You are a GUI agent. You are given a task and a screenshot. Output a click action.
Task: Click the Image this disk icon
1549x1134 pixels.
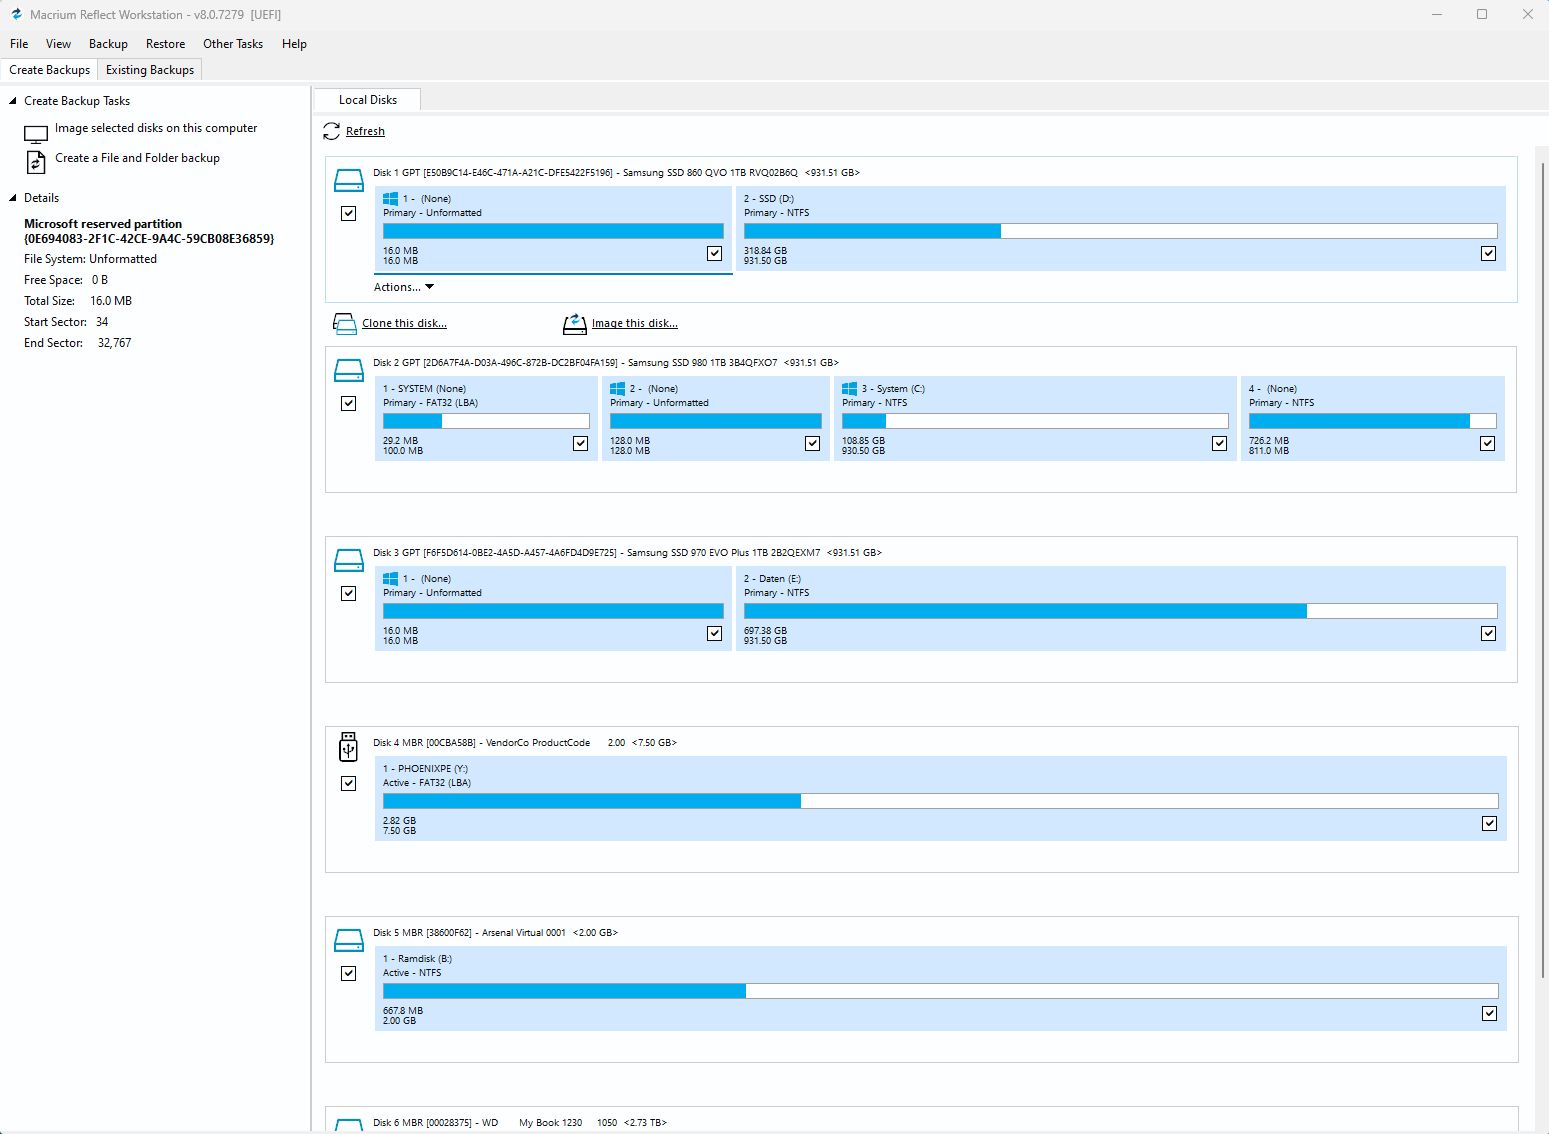[x=574, y=323]
